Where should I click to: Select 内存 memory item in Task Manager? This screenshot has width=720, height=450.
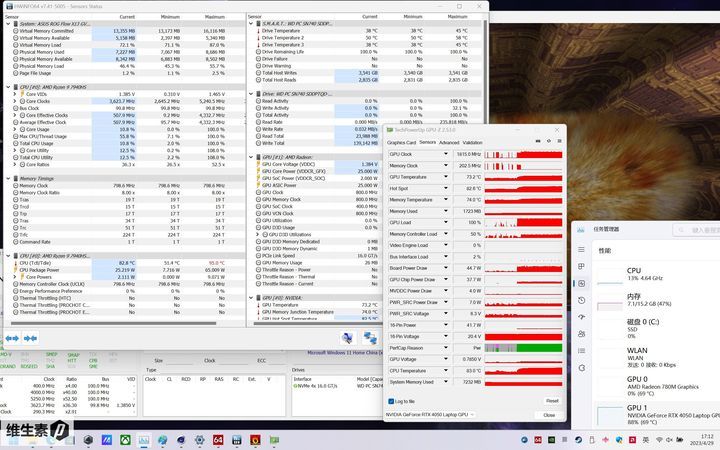tap(658, 300)
